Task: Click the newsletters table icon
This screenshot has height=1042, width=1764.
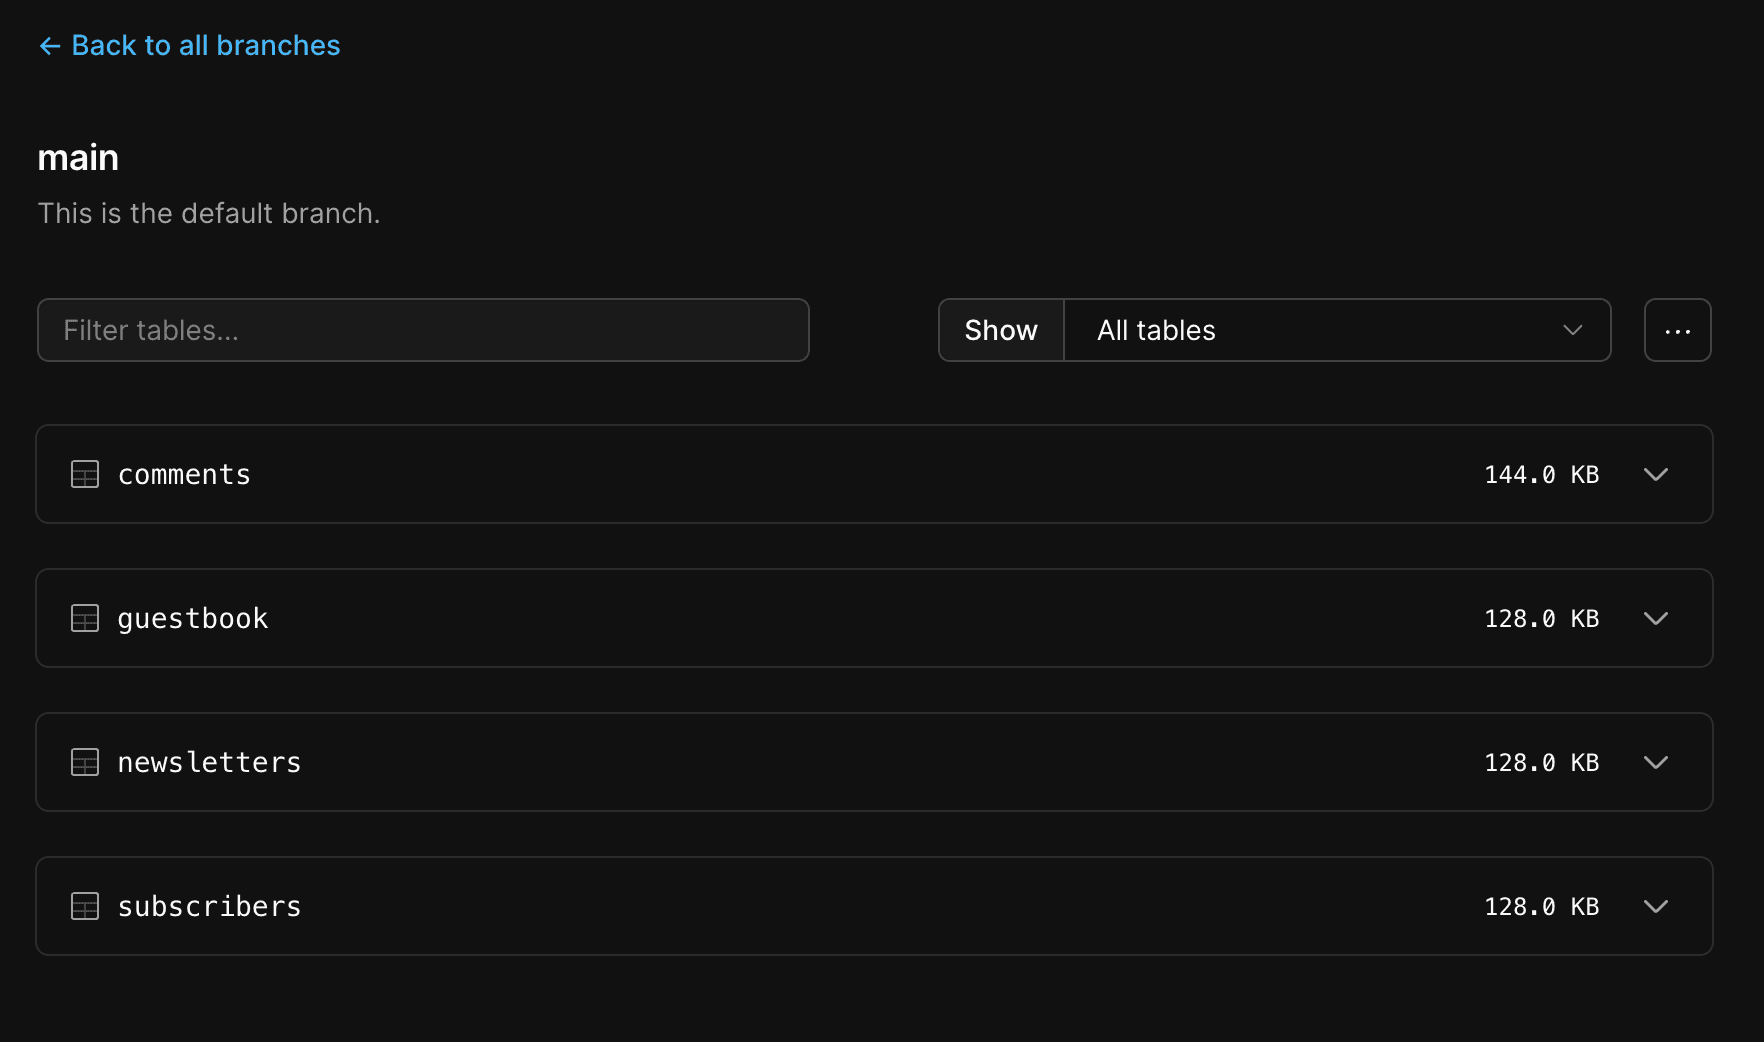Action: click(x=85, y=762)
